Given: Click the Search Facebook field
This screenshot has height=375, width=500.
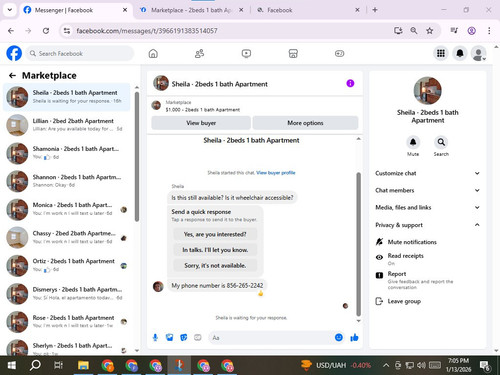Looking at the screenshot, I should [80, 53].
